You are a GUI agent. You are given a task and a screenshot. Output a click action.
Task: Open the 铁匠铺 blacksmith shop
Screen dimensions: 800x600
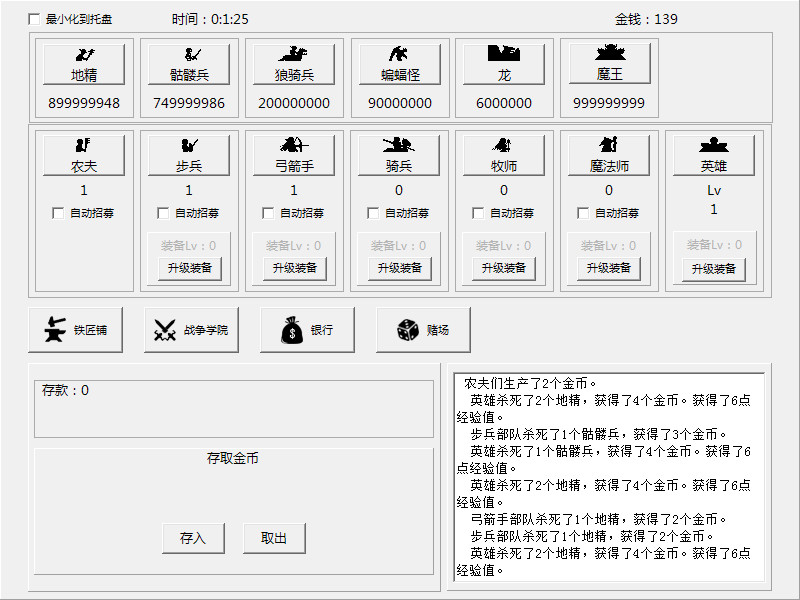pyautogui.click(x=76, y=330)
